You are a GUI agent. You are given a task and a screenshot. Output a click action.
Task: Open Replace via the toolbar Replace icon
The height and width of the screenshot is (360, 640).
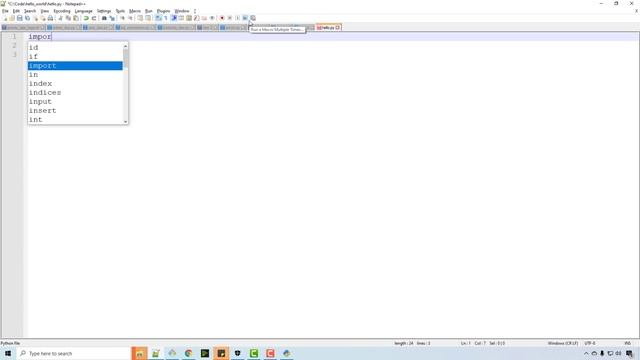coord(112,18)
